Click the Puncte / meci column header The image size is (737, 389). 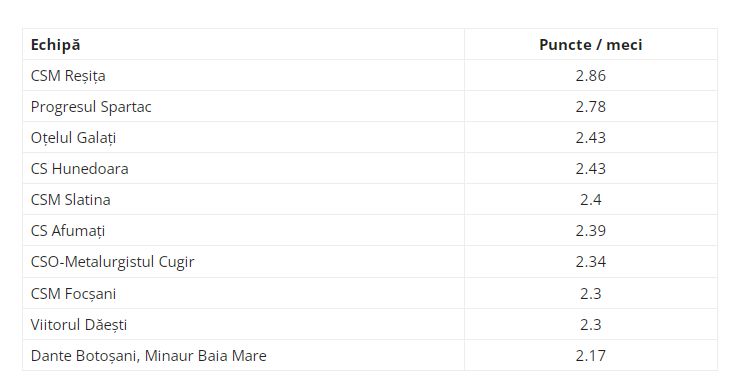tap(591, 44)
